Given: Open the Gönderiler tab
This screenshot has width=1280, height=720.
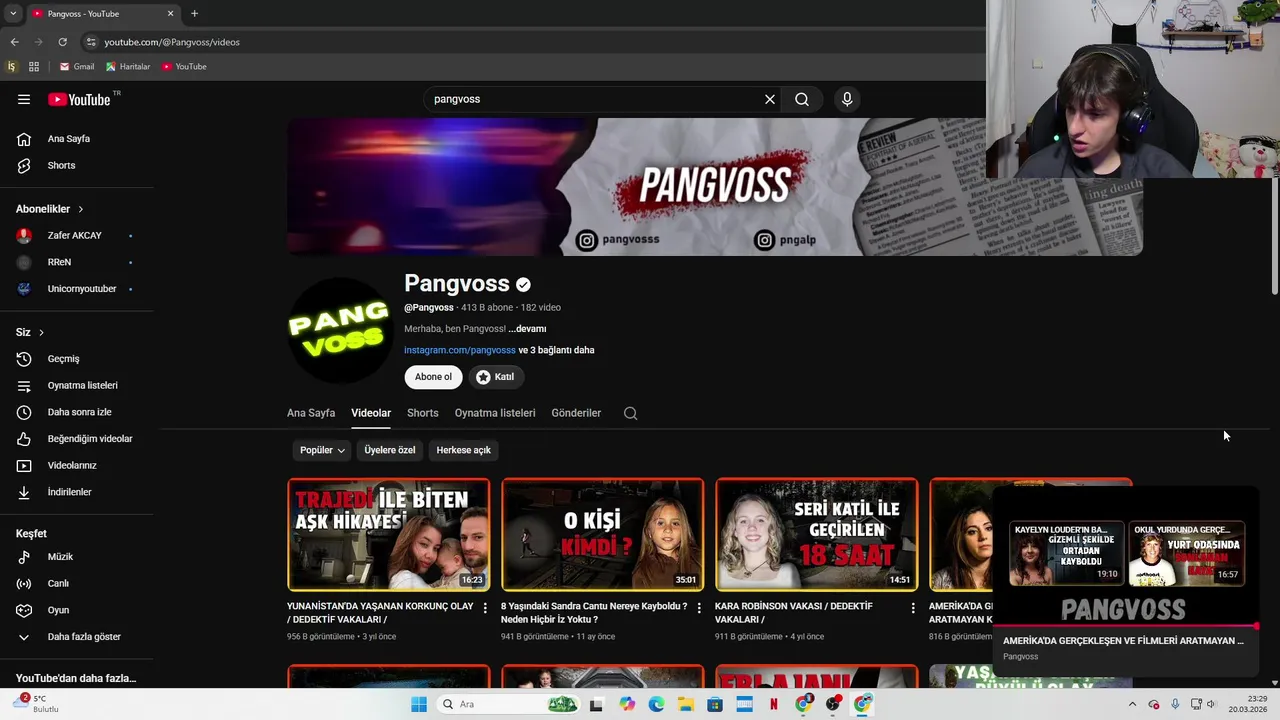Looking at the screenshot, I should point(576,413).
